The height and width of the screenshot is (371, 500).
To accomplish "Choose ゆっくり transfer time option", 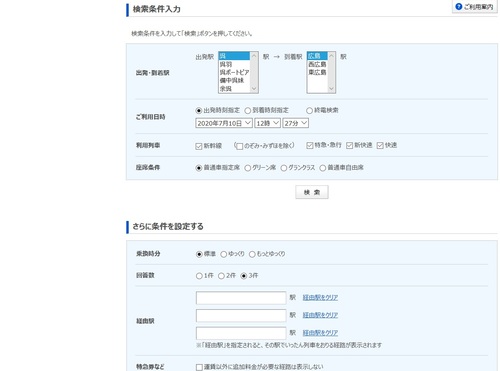I will pyautogui.click(x=224, y=254).
